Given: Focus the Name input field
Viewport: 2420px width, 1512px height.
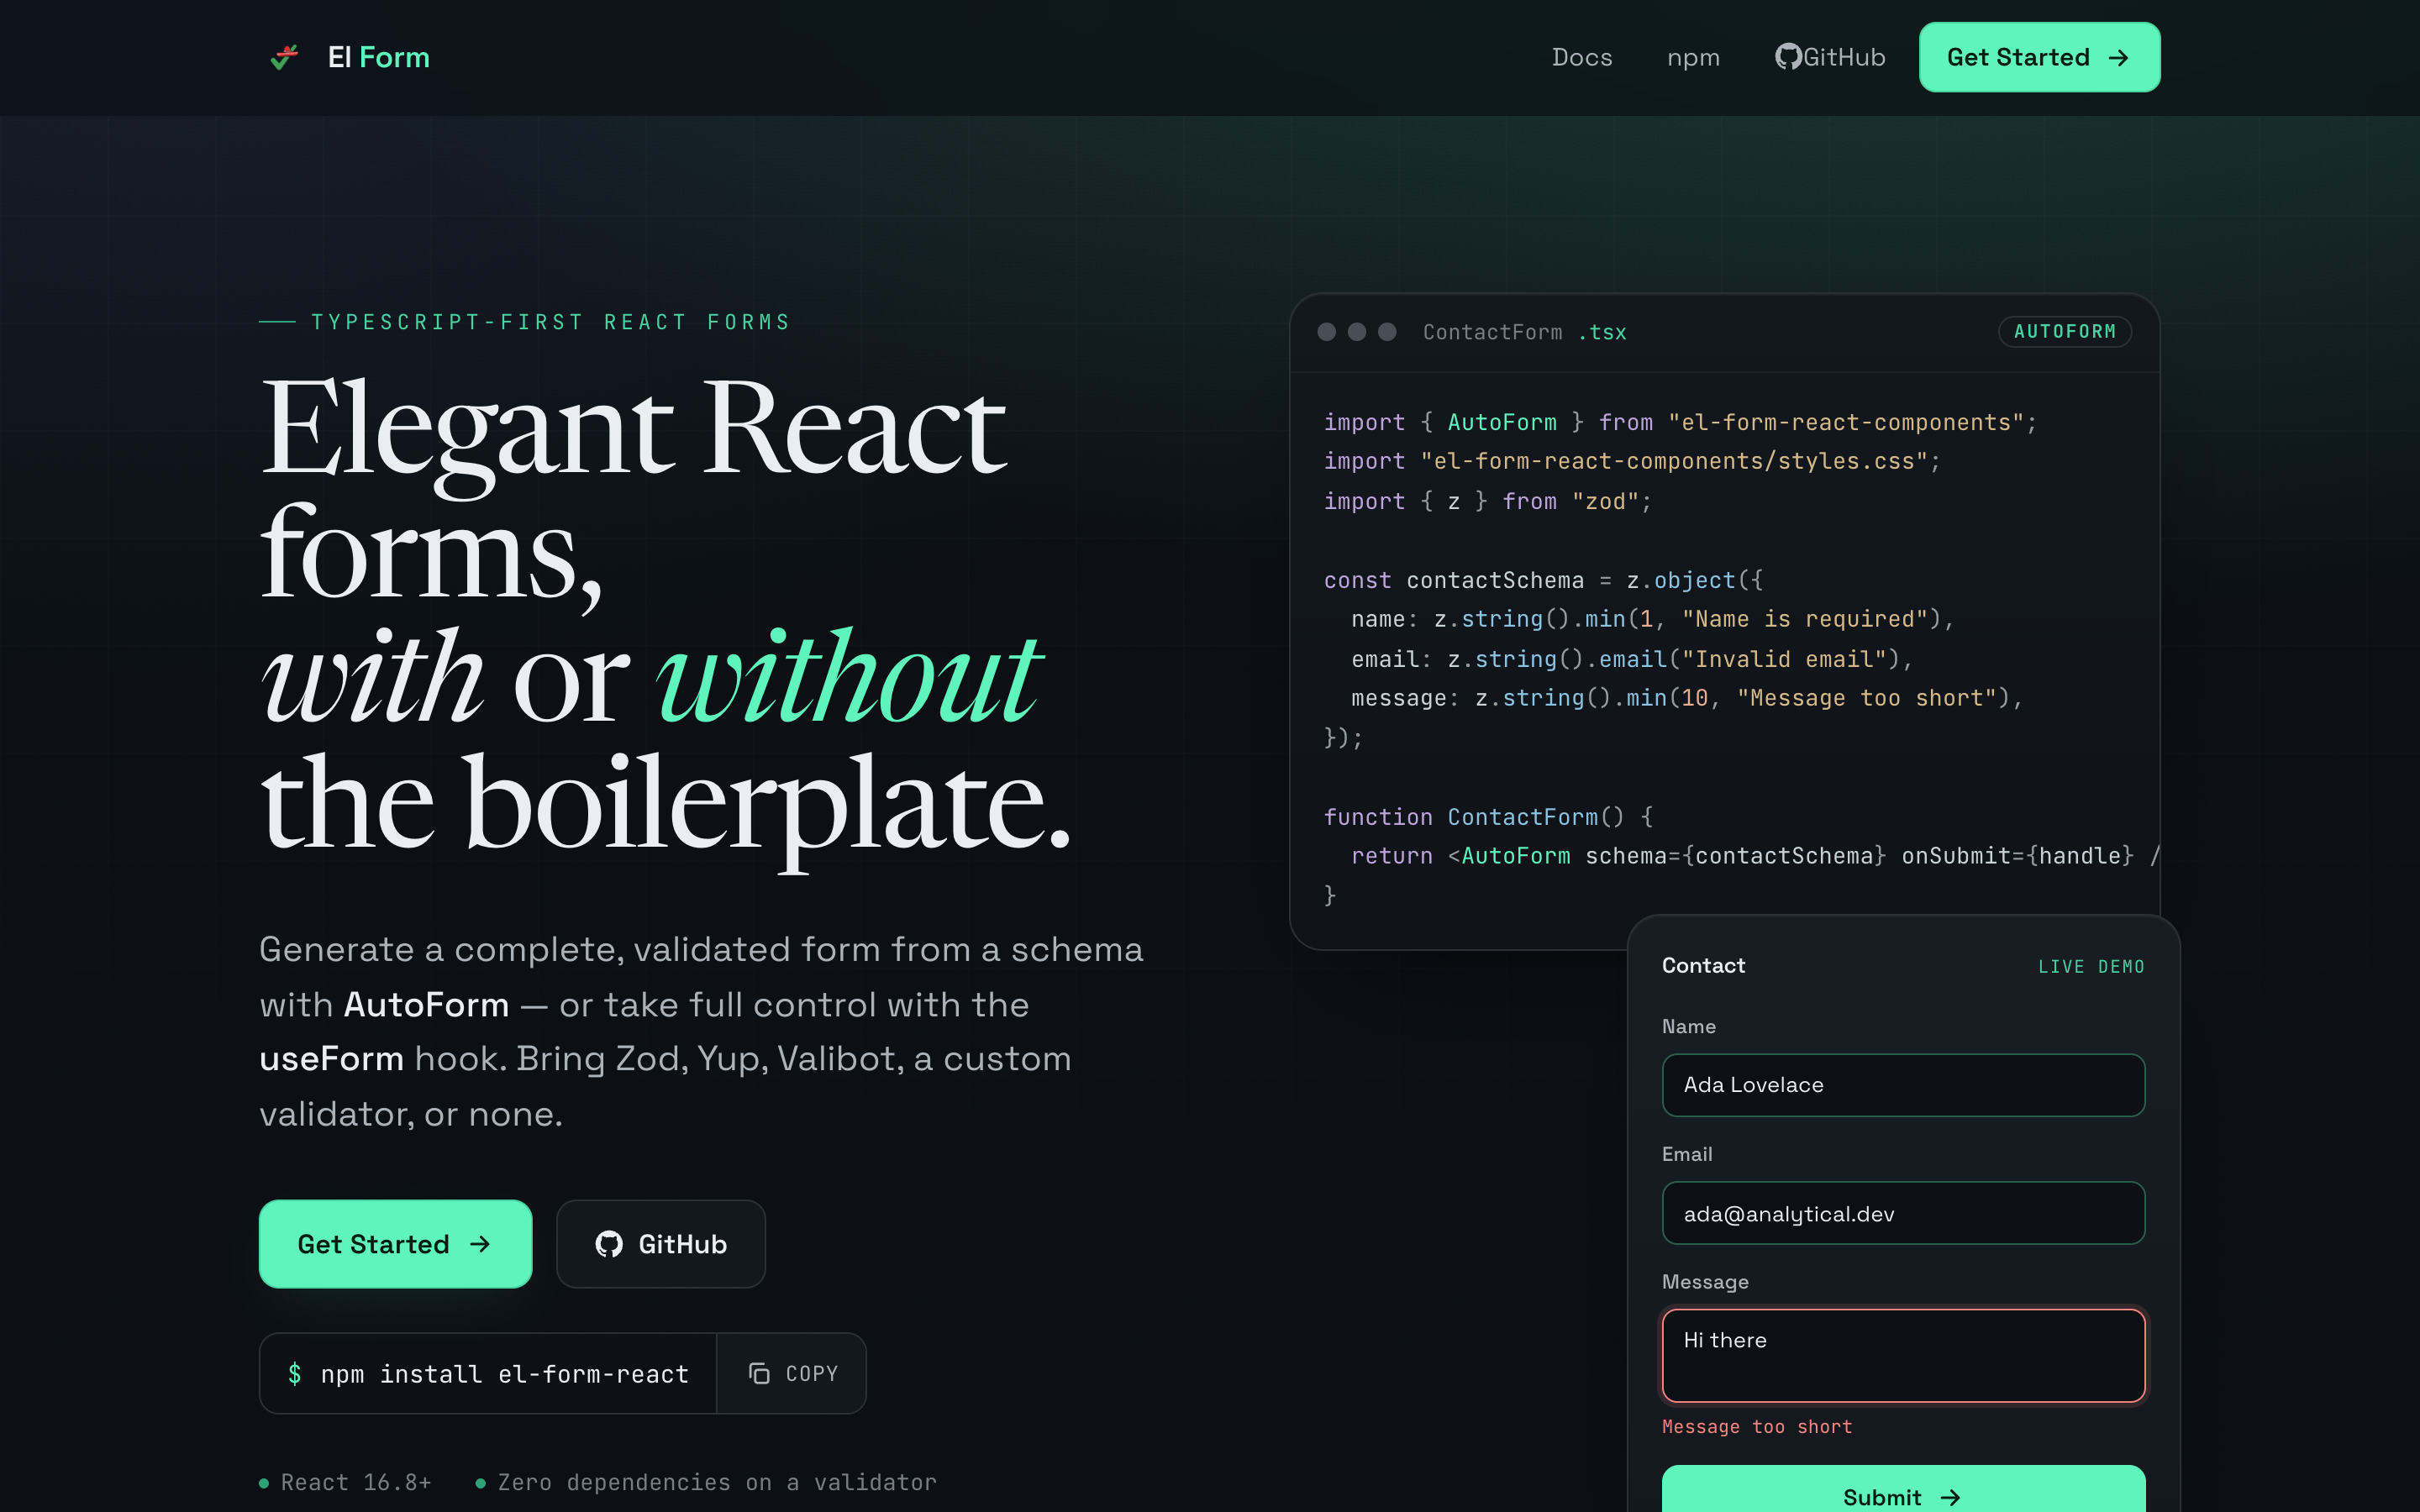Looking at the screenshot, I should (x=1903, y=1084).
